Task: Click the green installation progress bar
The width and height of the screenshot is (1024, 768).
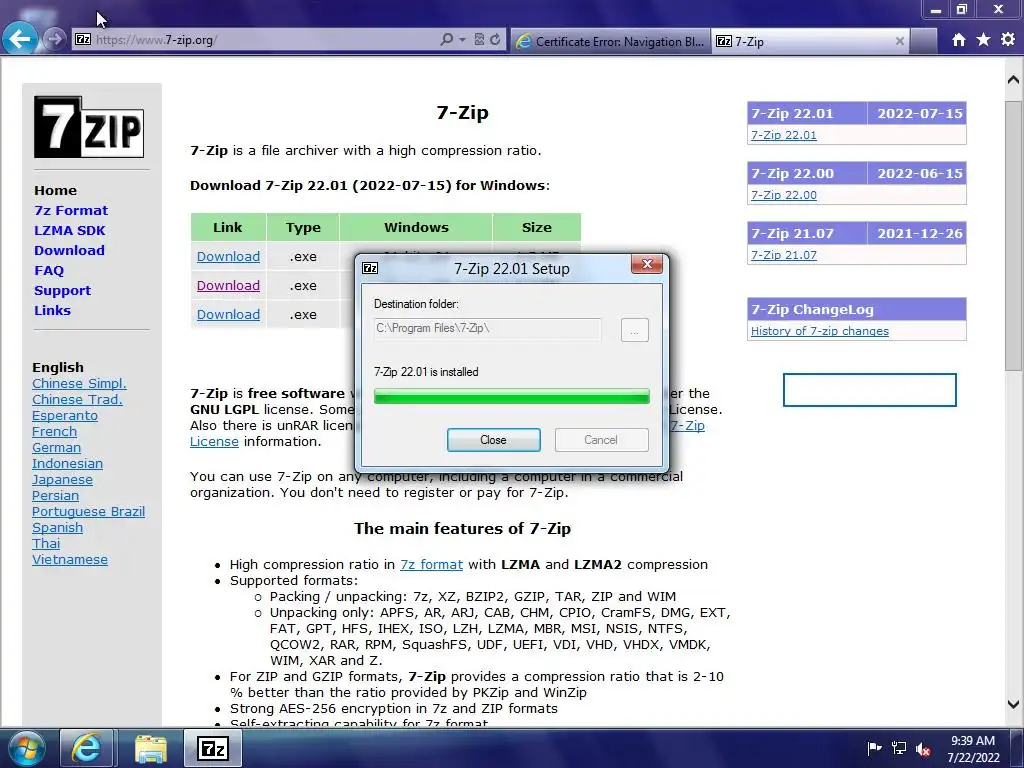Action: pyautogui.click(x=511, y=396)
